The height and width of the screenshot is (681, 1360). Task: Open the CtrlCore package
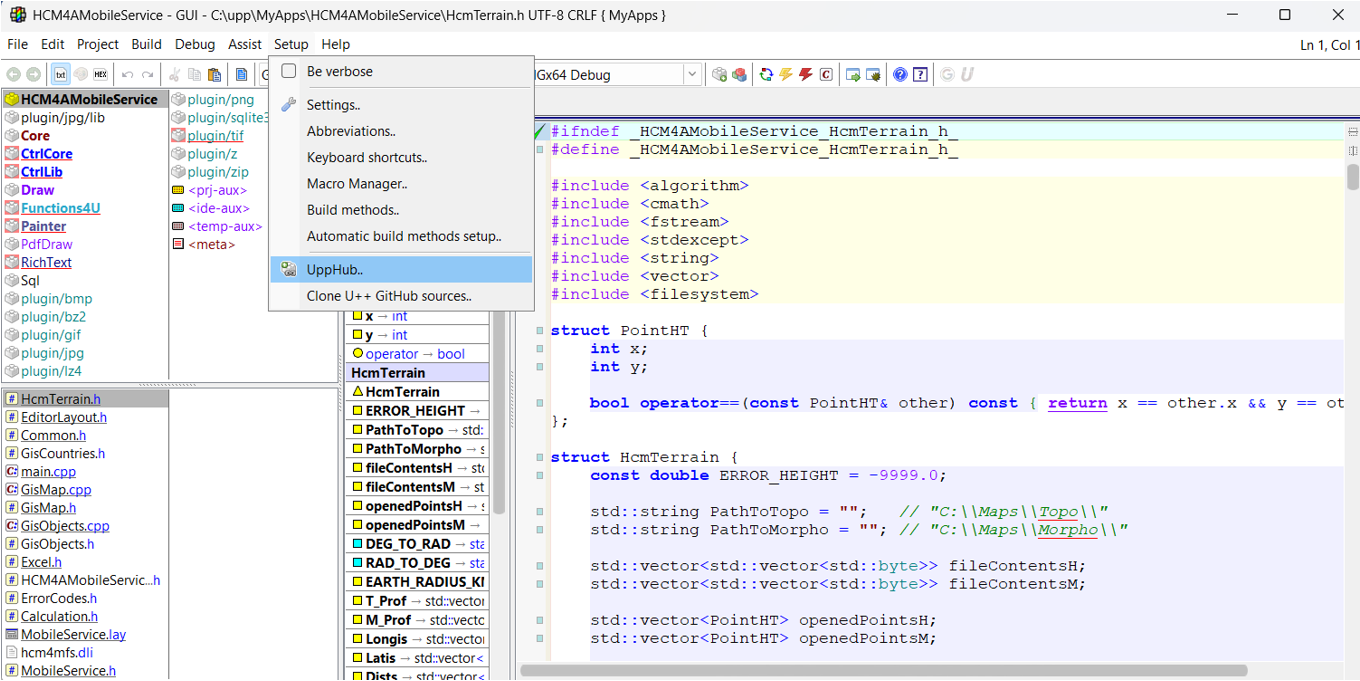click(x=46, y=154)
